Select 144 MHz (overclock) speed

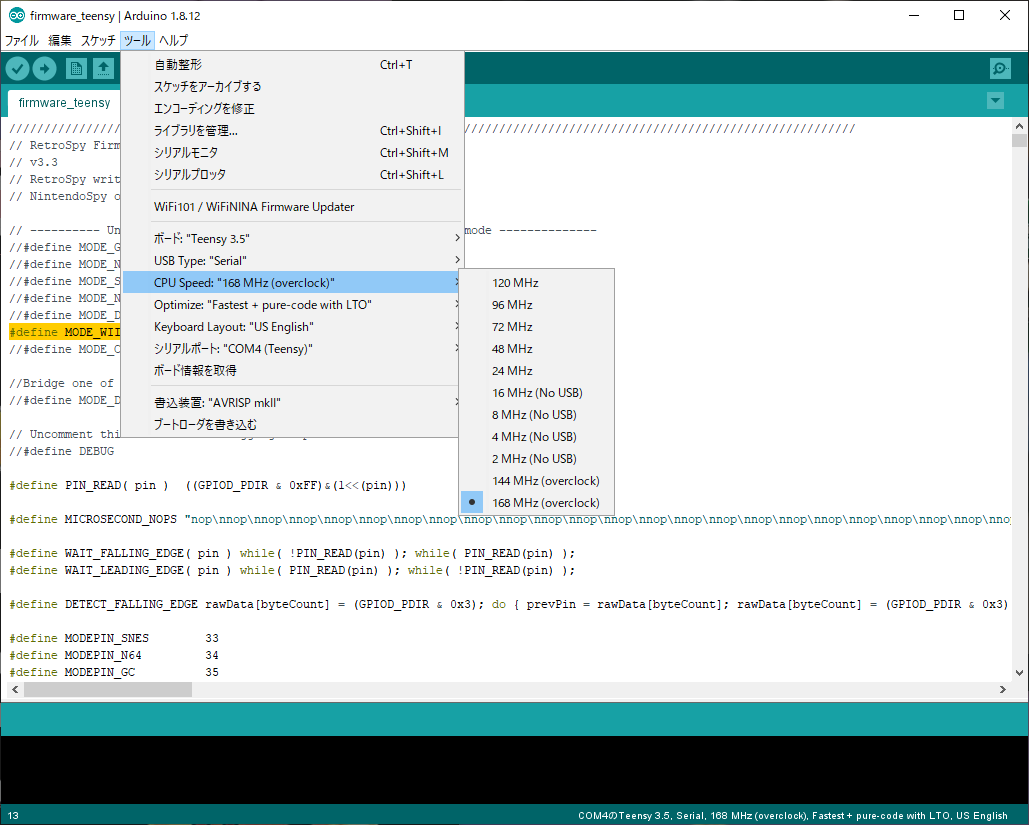coord(537,481)
